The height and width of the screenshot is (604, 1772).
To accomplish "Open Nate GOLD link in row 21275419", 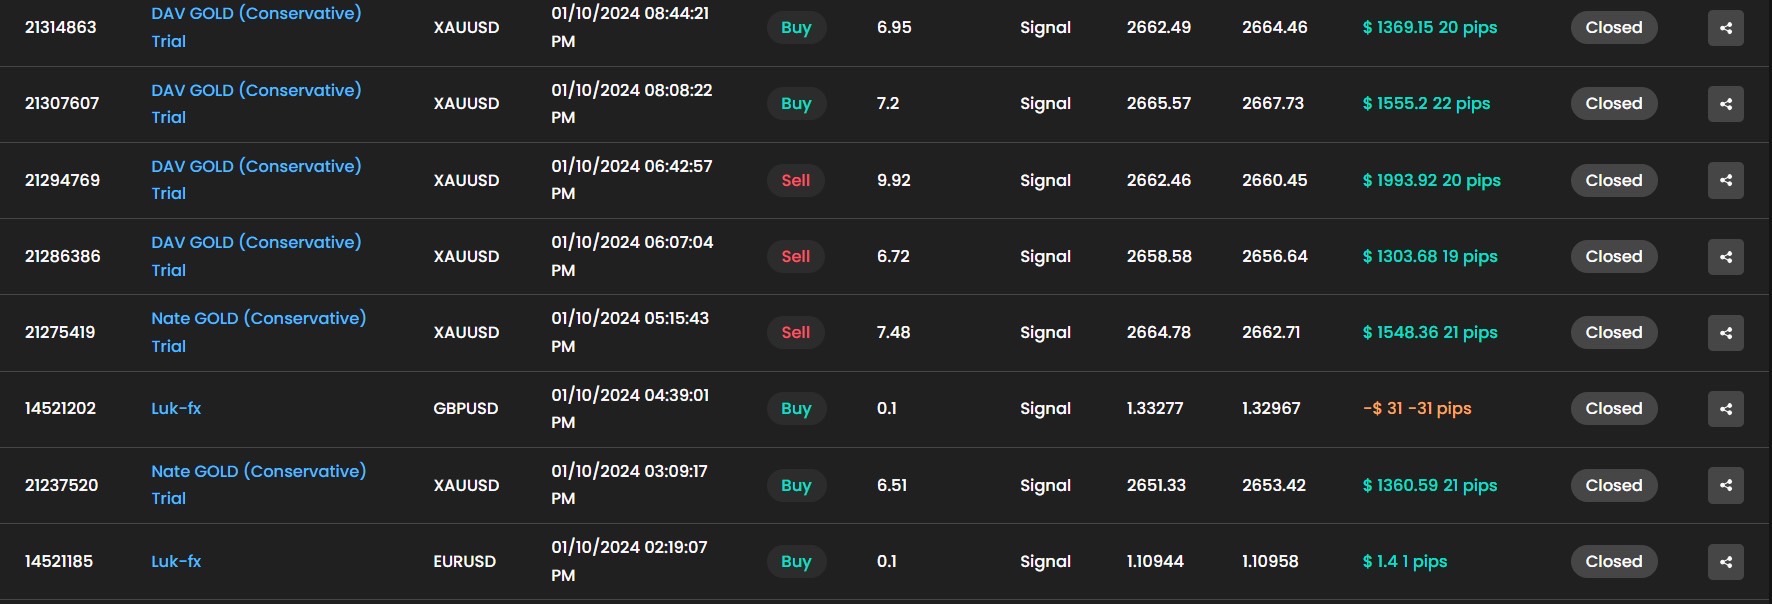I will [x=258, y=319].
